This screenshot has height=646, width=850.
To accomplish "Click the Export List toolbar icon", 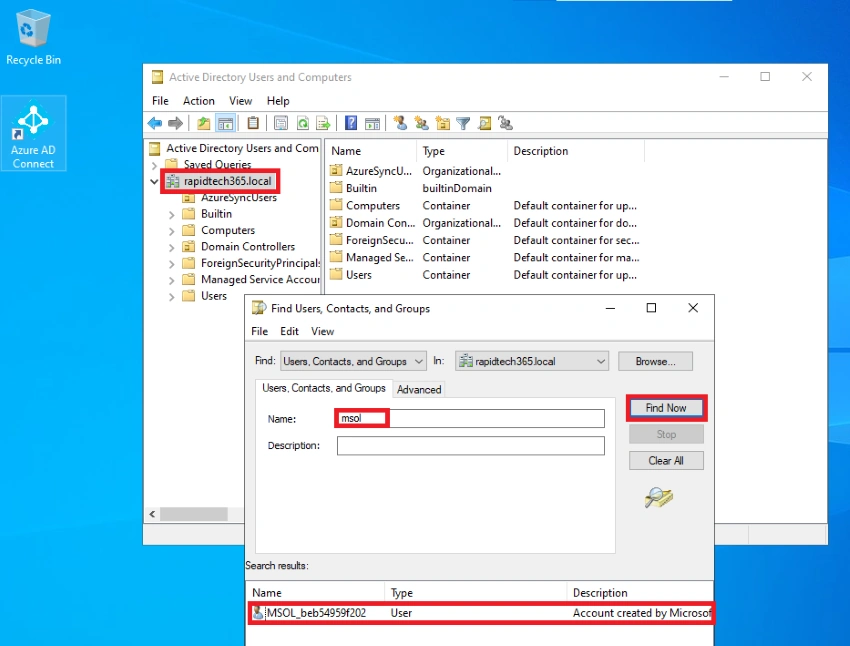I will pyautogui.click(x=323, y=124).
